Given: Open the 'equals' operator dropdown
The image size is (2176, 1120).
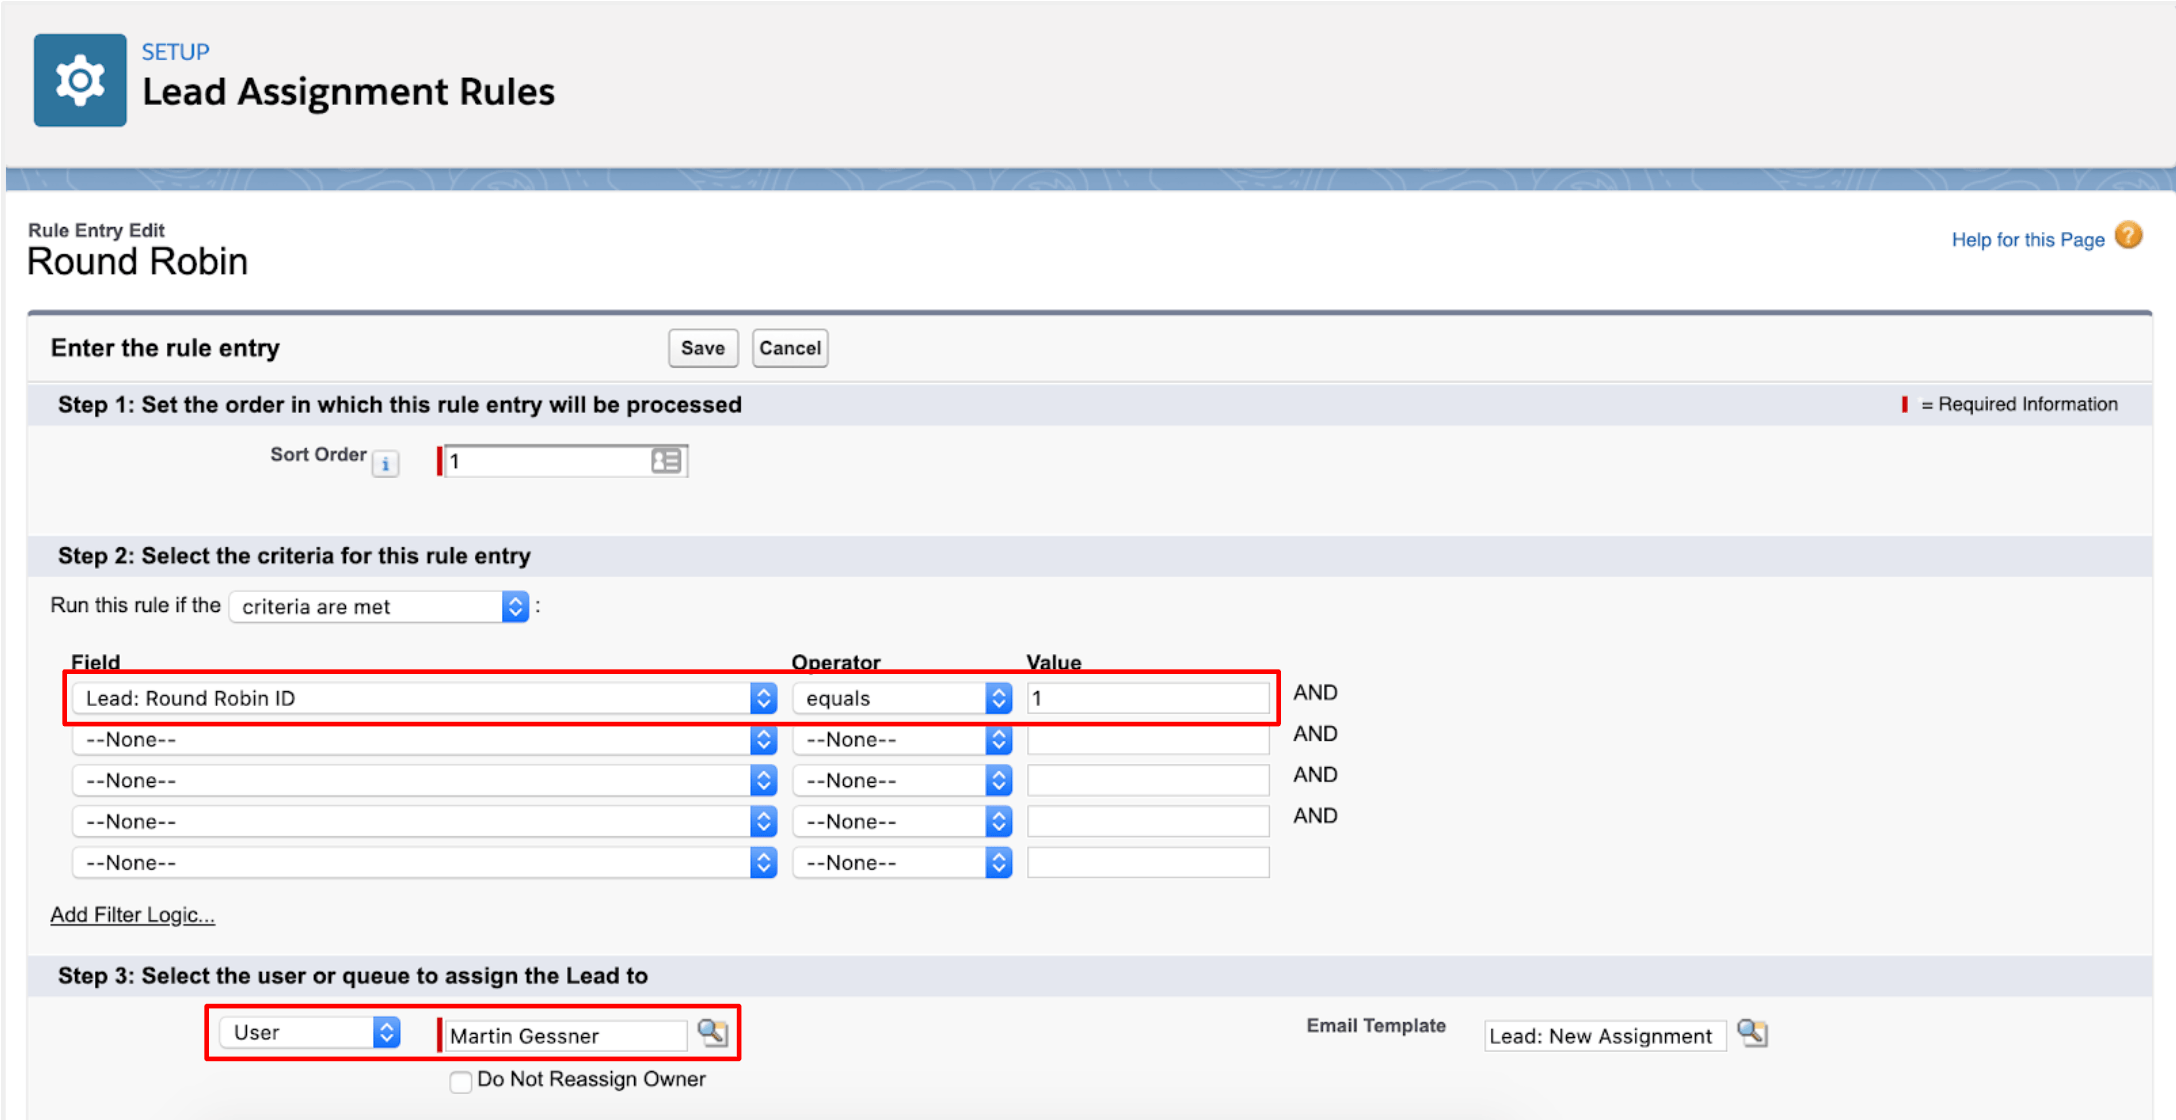Looking at the screenshot, I should 901,698.
